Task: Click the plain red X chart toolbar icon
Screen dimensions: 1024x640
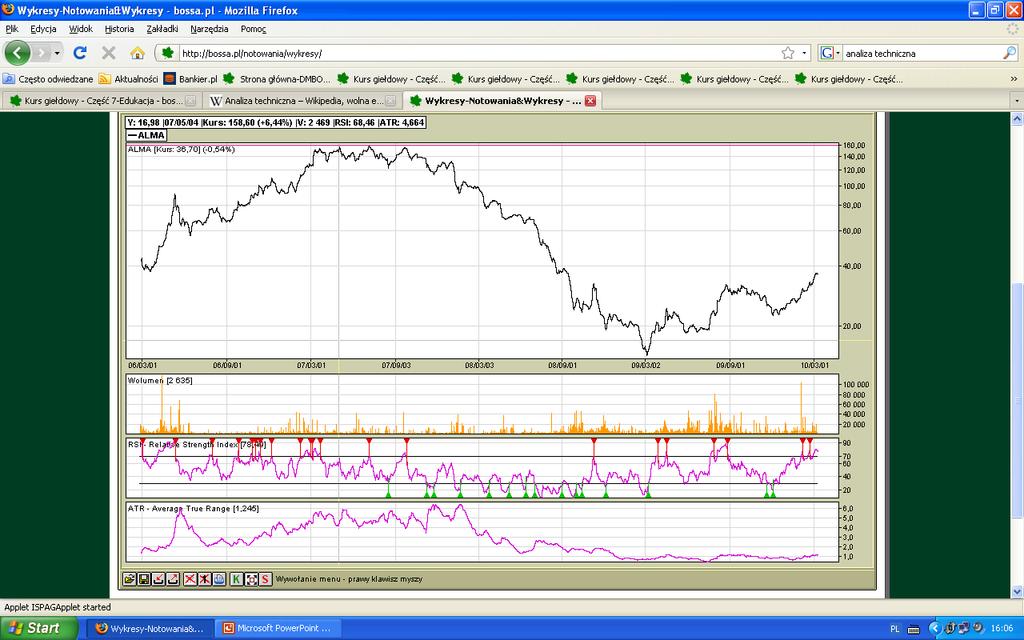Action: point(190,579)
